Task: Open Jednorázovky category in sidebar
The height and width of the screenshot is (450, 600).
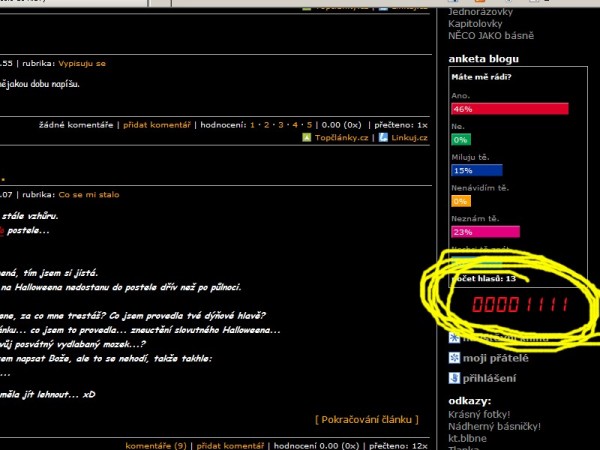Action: 480,12
